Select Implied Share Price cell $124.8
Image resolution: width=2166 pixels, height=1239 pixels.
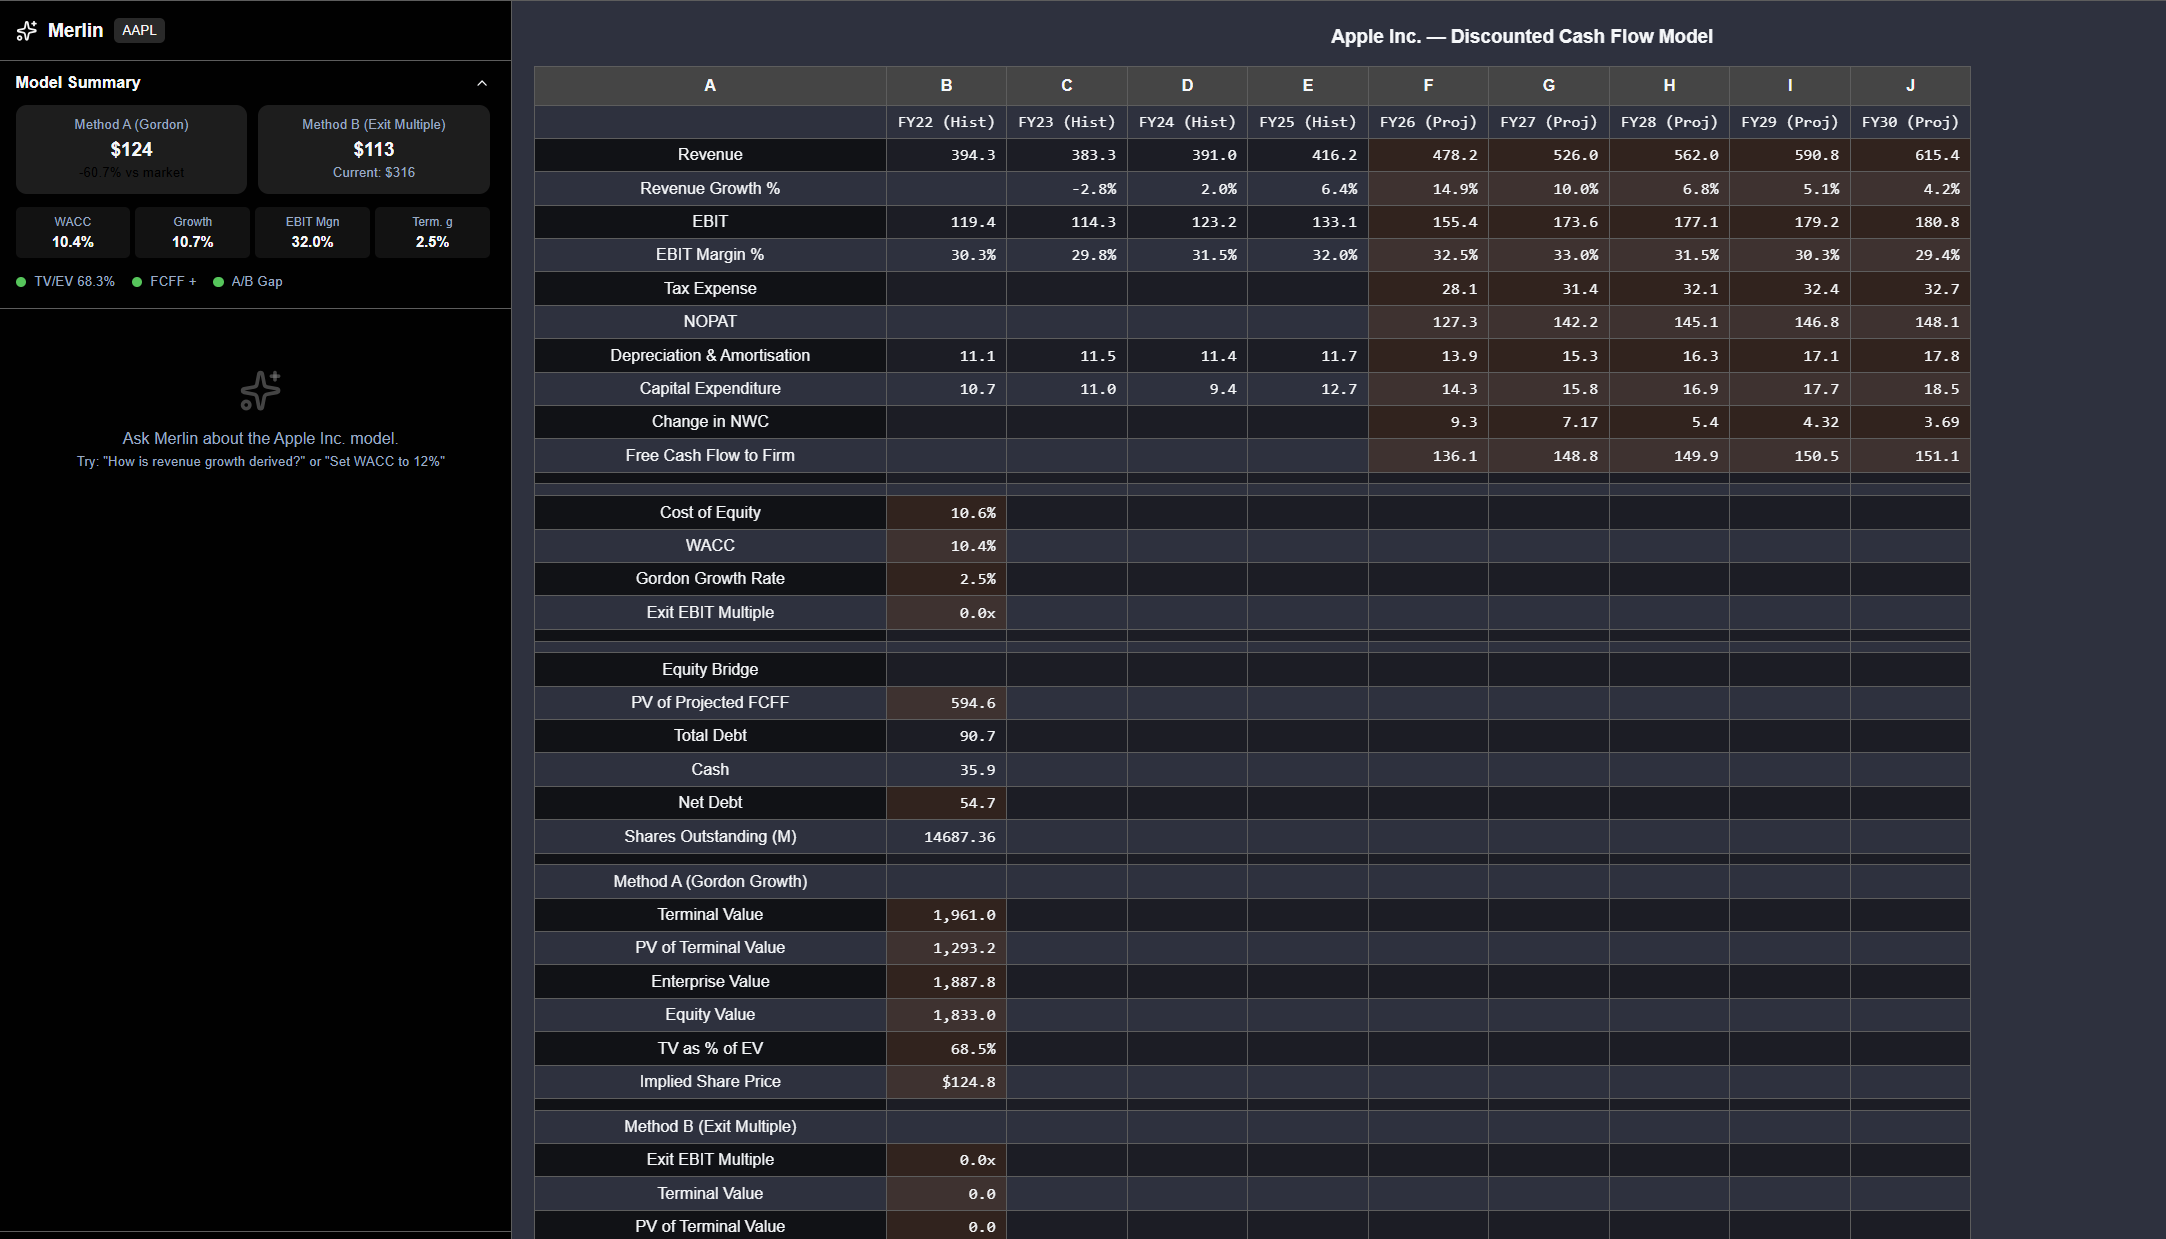pos(946,1082)
